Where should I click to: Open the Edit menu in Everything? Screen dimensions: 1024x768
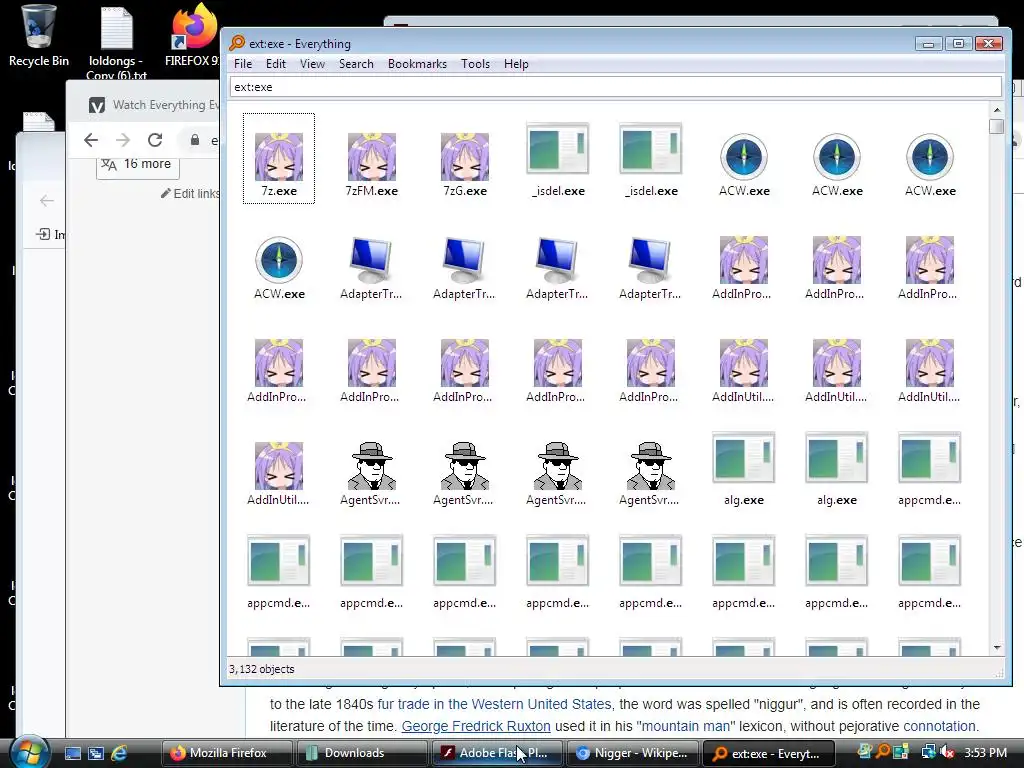tap(276, 64)
